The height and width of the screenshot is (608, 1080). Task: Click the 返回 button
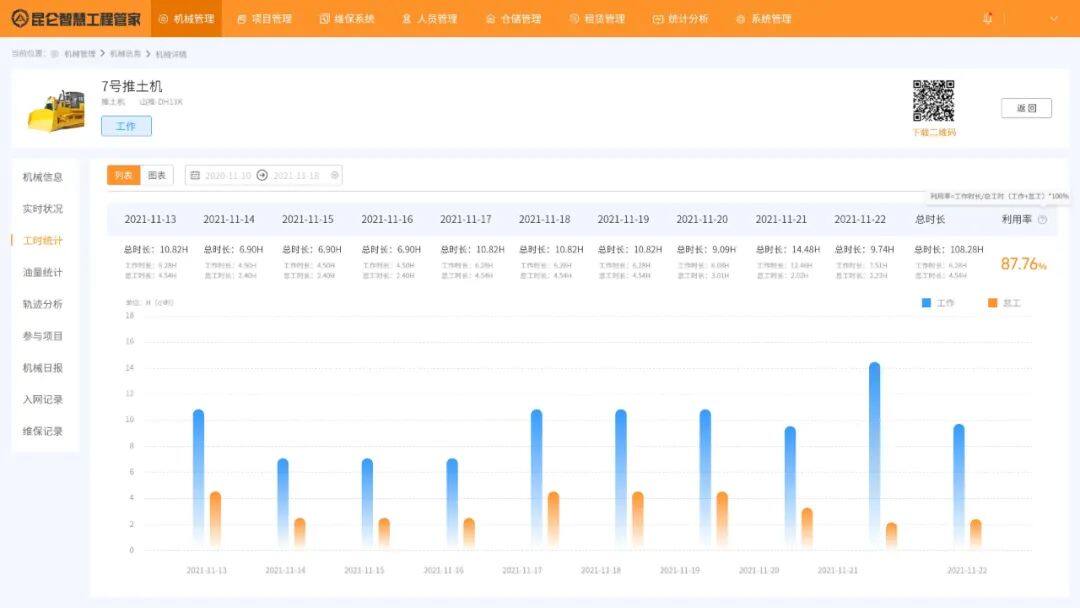[1026, 108]
